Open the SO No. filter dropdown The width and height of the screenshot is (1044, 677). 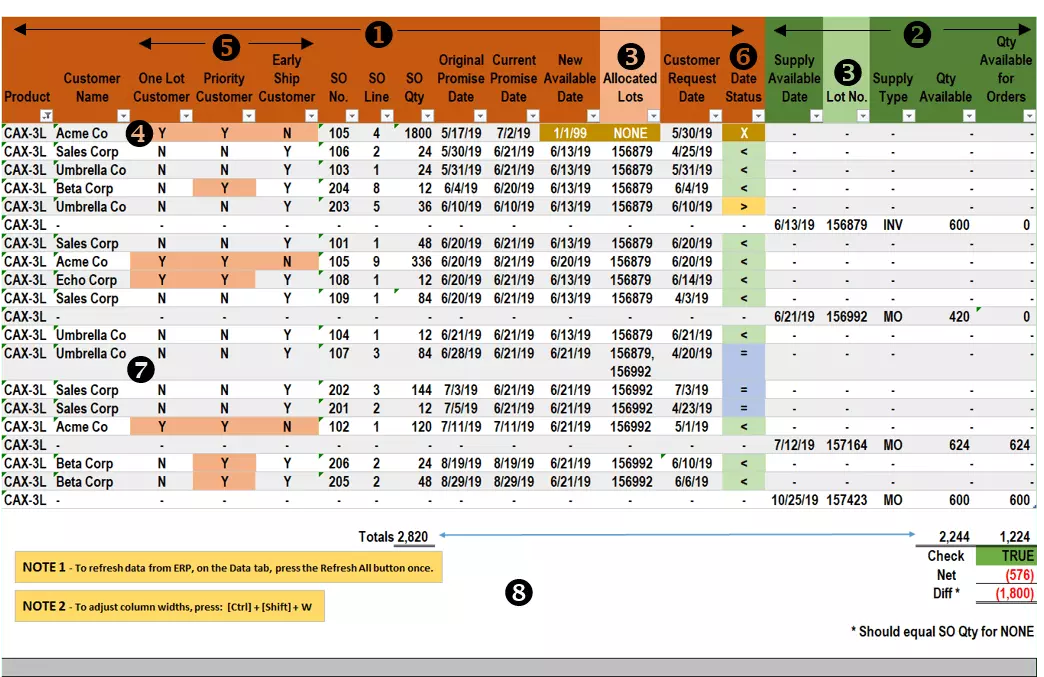(x=352, y=116)
